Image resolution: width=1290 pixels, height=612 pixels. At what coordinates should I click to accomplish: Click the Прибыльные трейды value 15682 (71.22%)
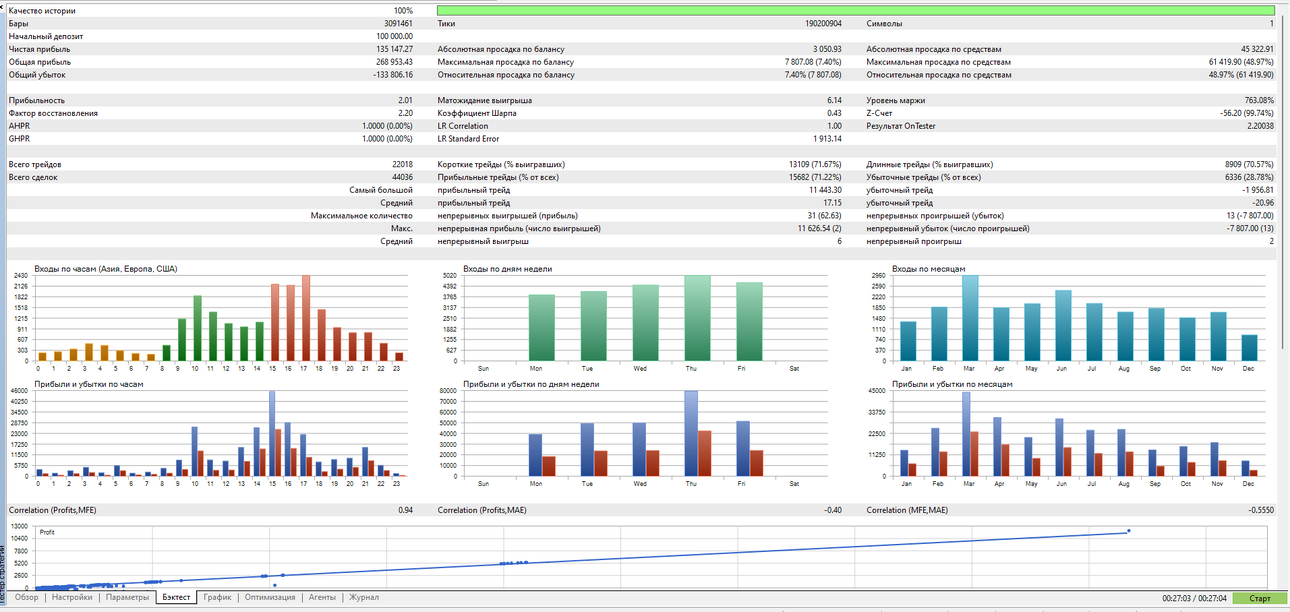(814, 178)
